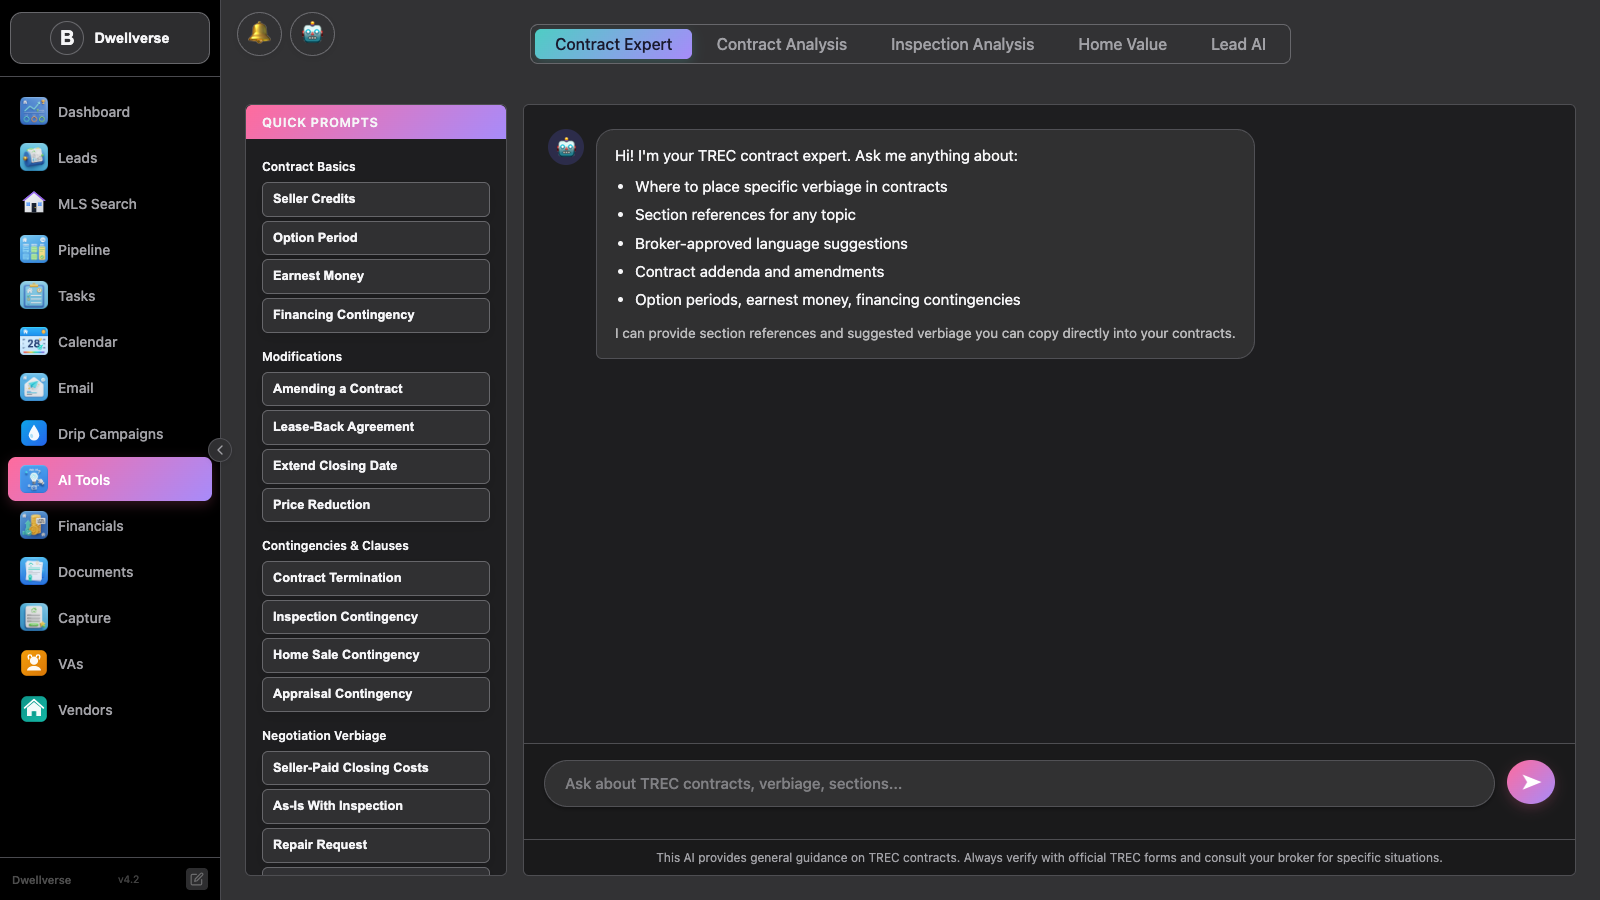Open the Vendors sidebar icon
This screenshot has height=900, width=1600.
(x=34, y=709)
